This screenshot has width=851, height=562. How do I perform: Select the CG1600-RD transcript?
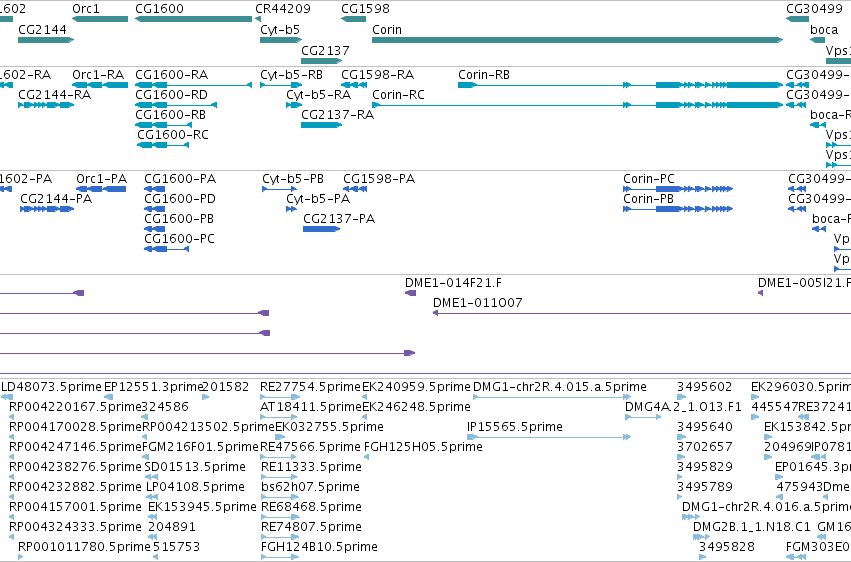(176, 105)
